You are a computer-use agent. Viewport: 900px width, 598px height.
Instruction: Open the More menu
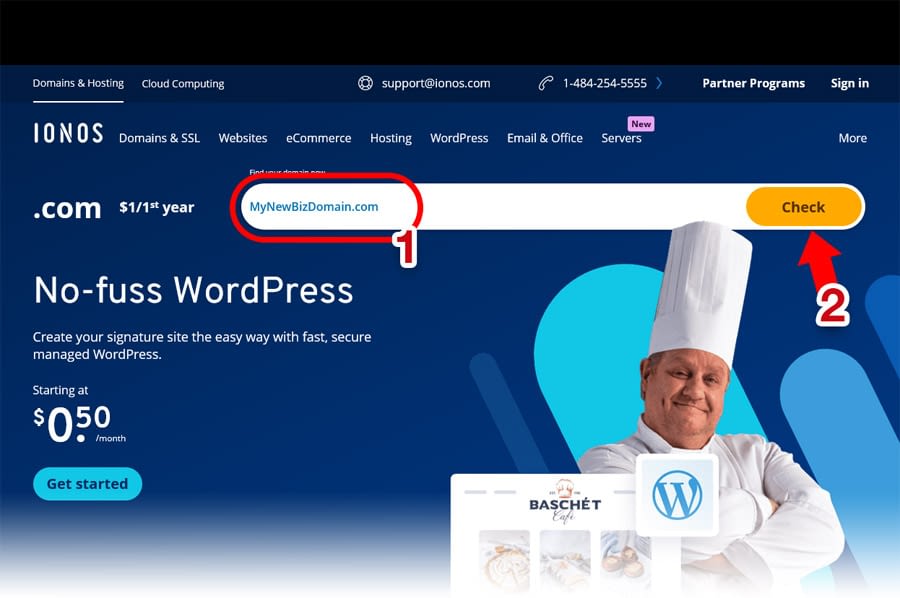tap(852, 138)
